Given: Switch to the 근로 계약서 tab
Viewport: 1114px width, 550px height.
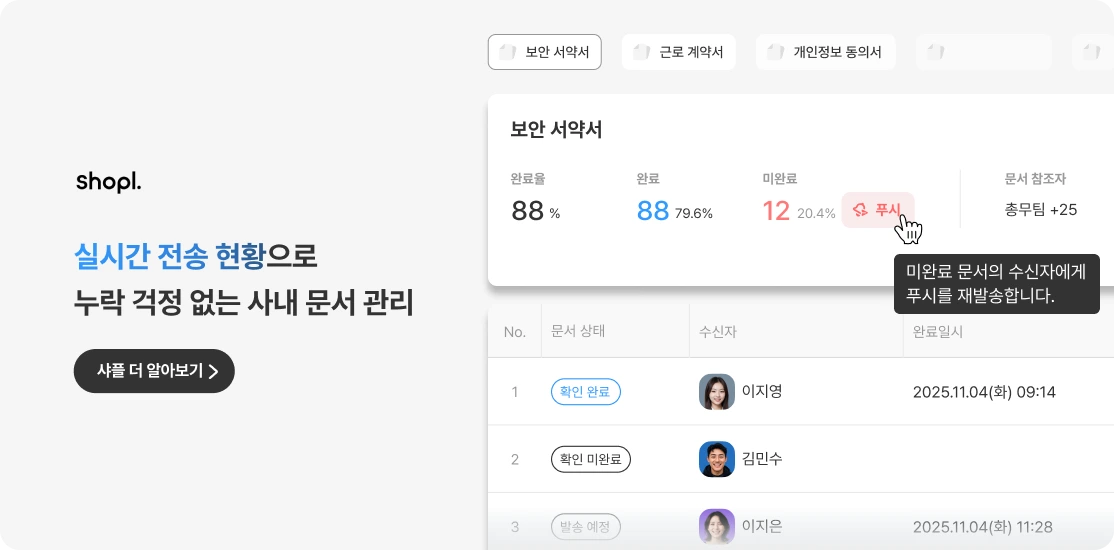Looking at the screenshot, I should pos(678,53).
